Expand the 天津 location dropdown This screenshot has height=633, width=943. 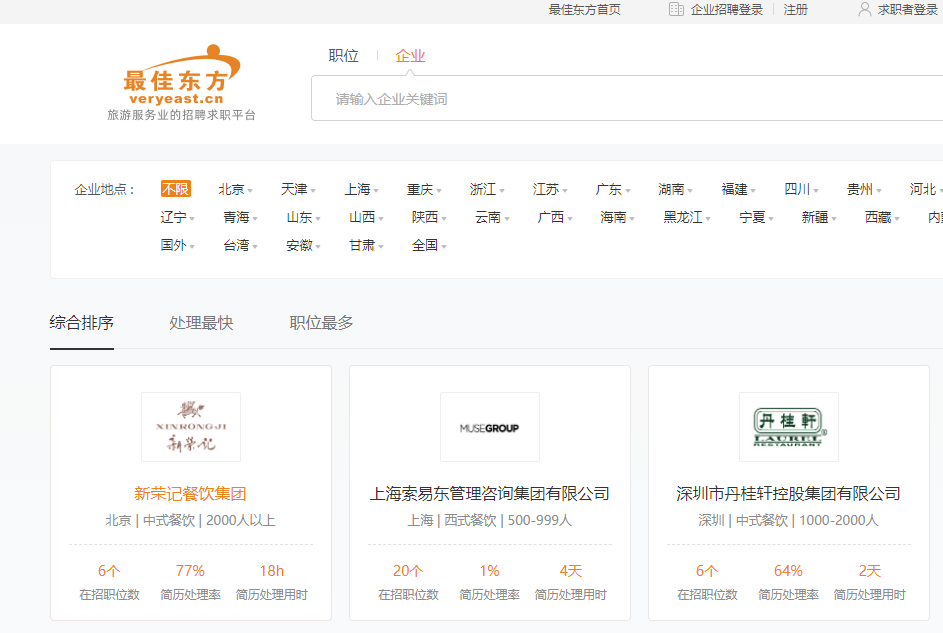298,189
